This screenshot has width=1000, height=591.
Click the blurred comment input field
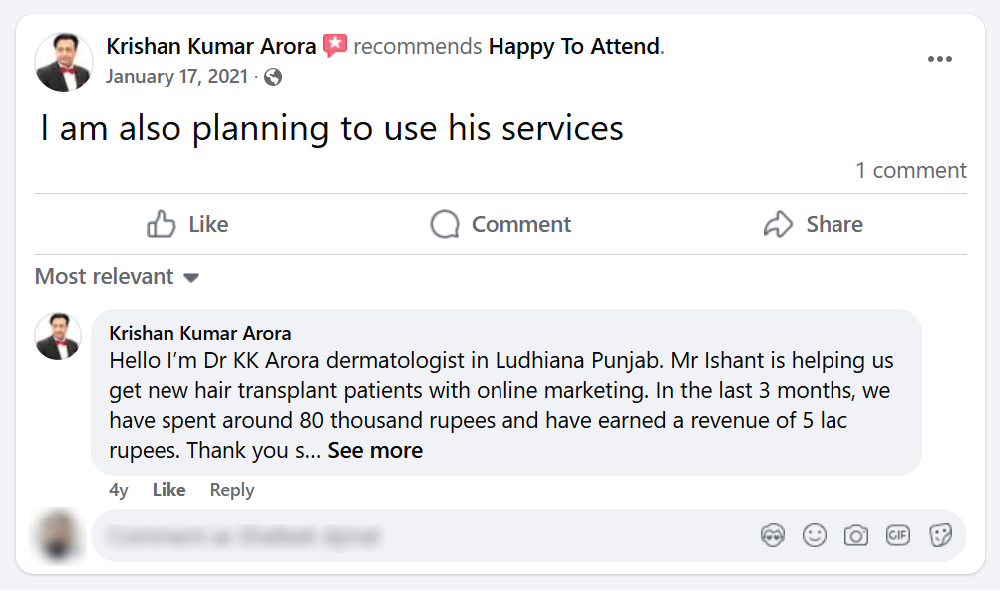point(420,536)
